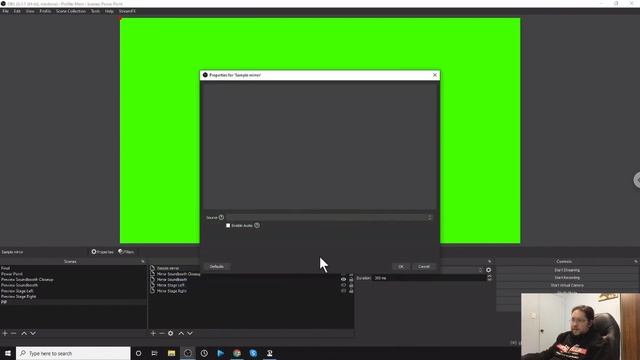640x360 pixels.
Task: Move the scene up in the list
Action: tap(24, 333)
